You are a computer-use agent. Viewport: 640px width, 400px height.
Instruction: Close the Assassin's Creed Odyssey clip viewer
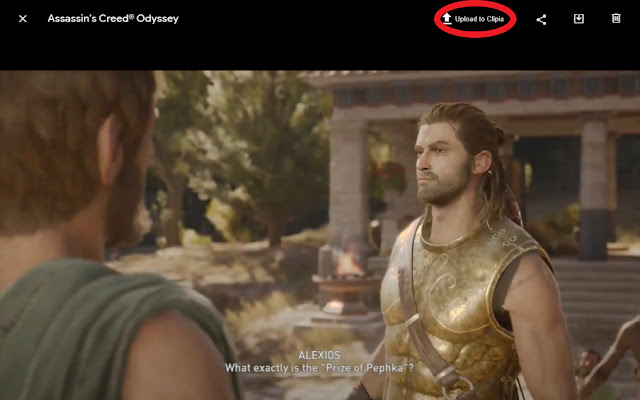click(x=23, y=19)
